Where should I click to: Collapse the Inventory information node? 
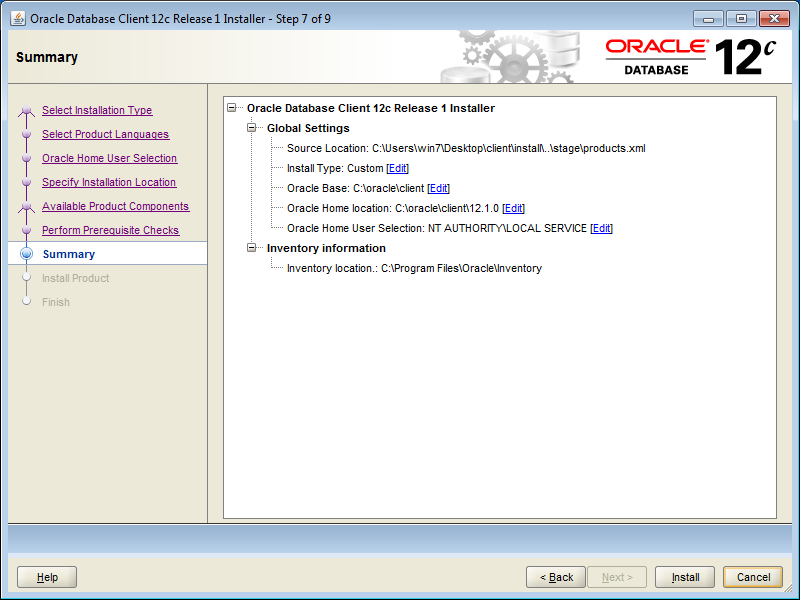[x=252, y=247]
